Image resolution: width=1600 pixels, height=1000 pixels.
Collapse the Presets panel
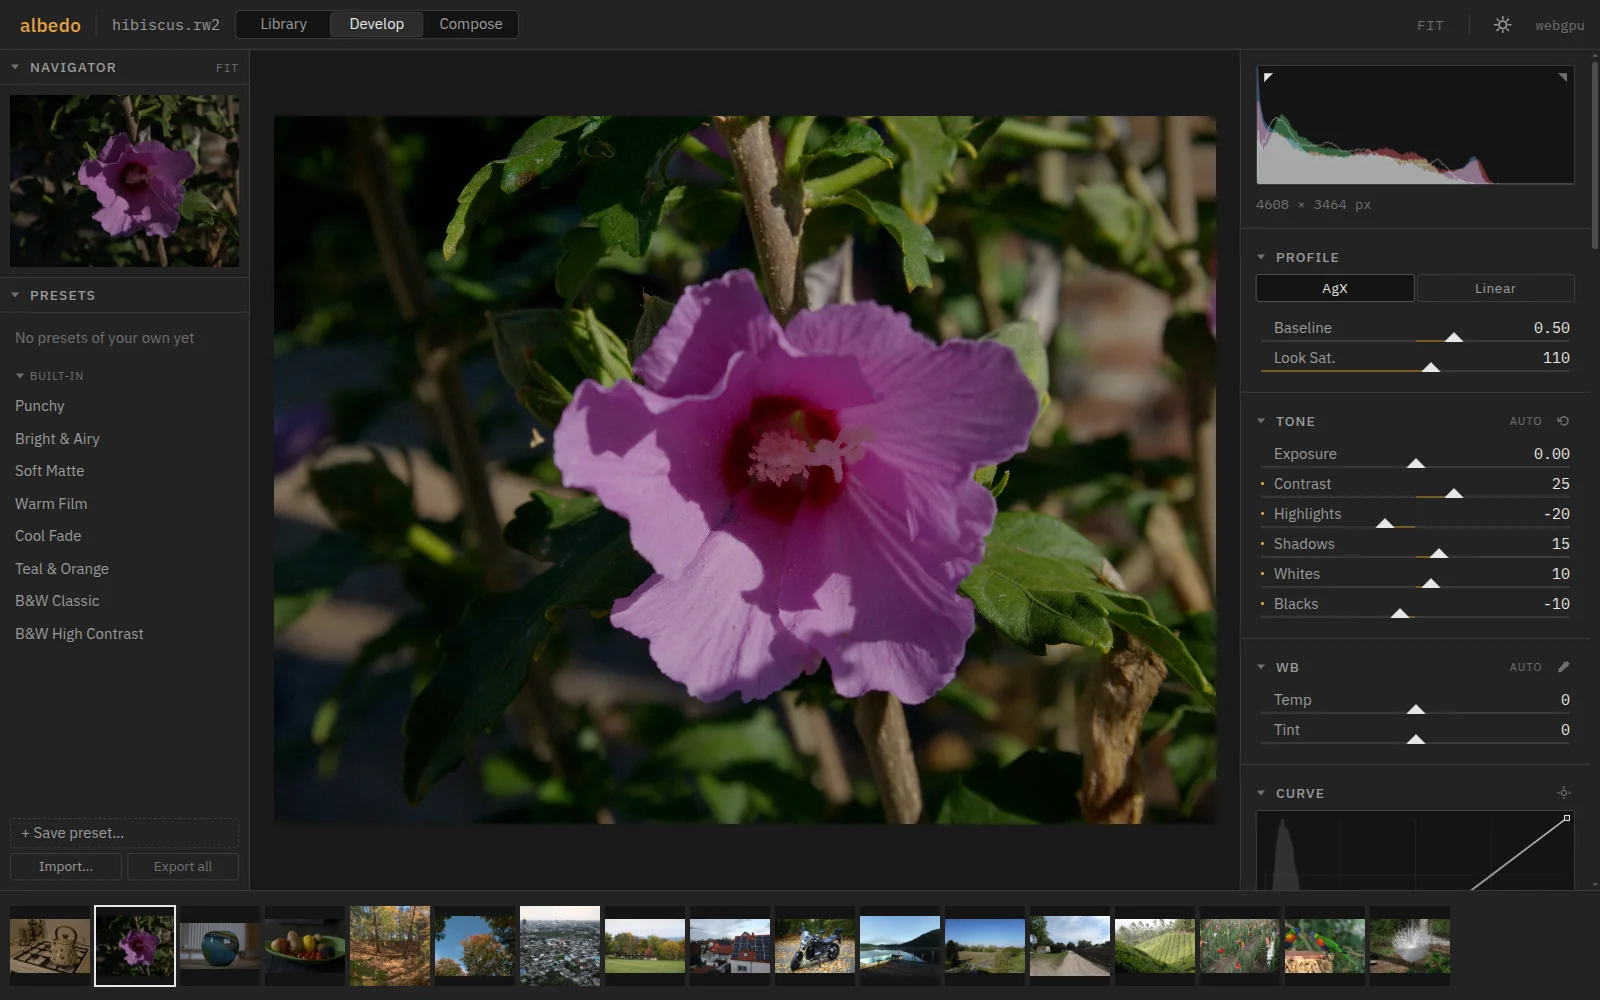click(15, 295)
